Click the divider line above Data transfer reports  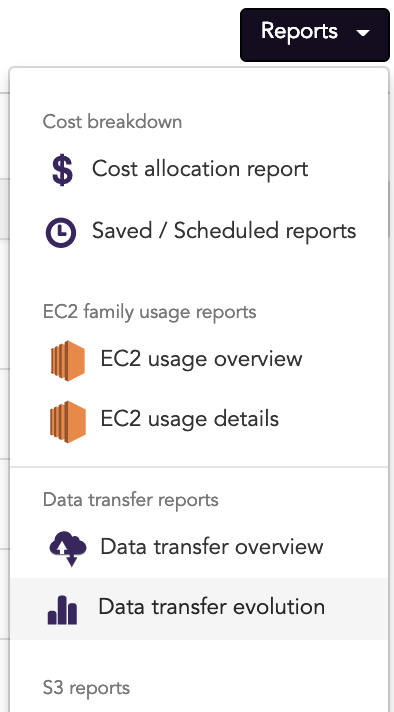pos(200,467)
